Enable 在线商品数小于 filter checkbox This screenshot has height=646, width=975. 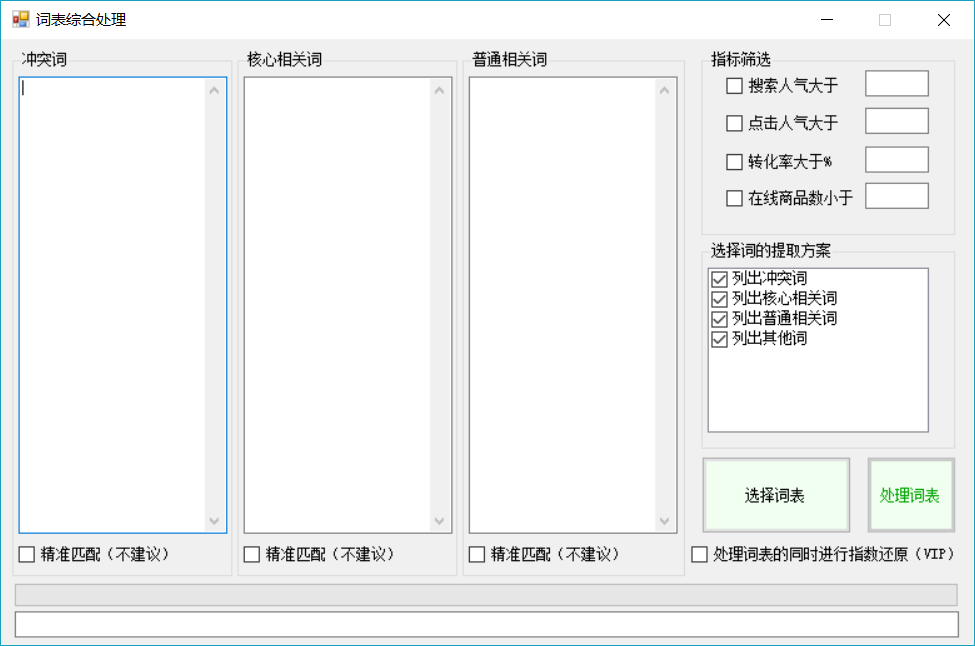tap(734, 198)
